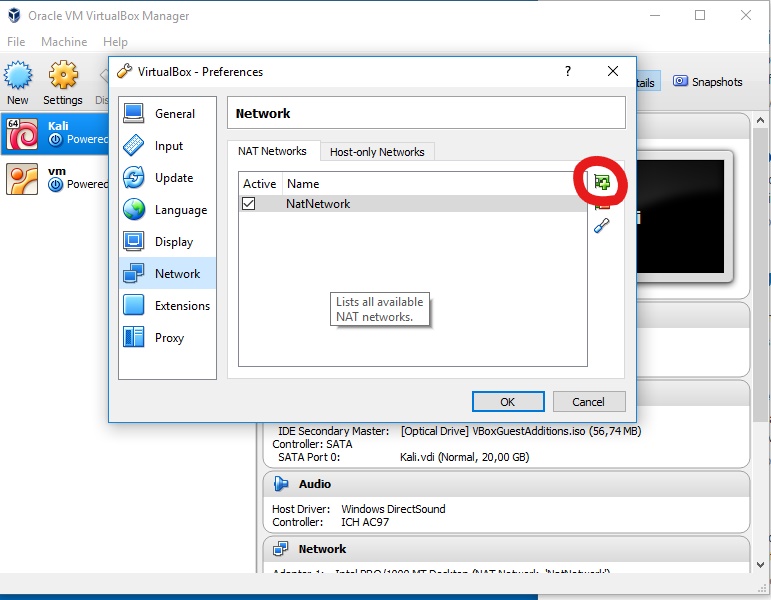Open the Display preferences section
The width and height of the screenshot is (771, 600).
click(x=167, y=241)
